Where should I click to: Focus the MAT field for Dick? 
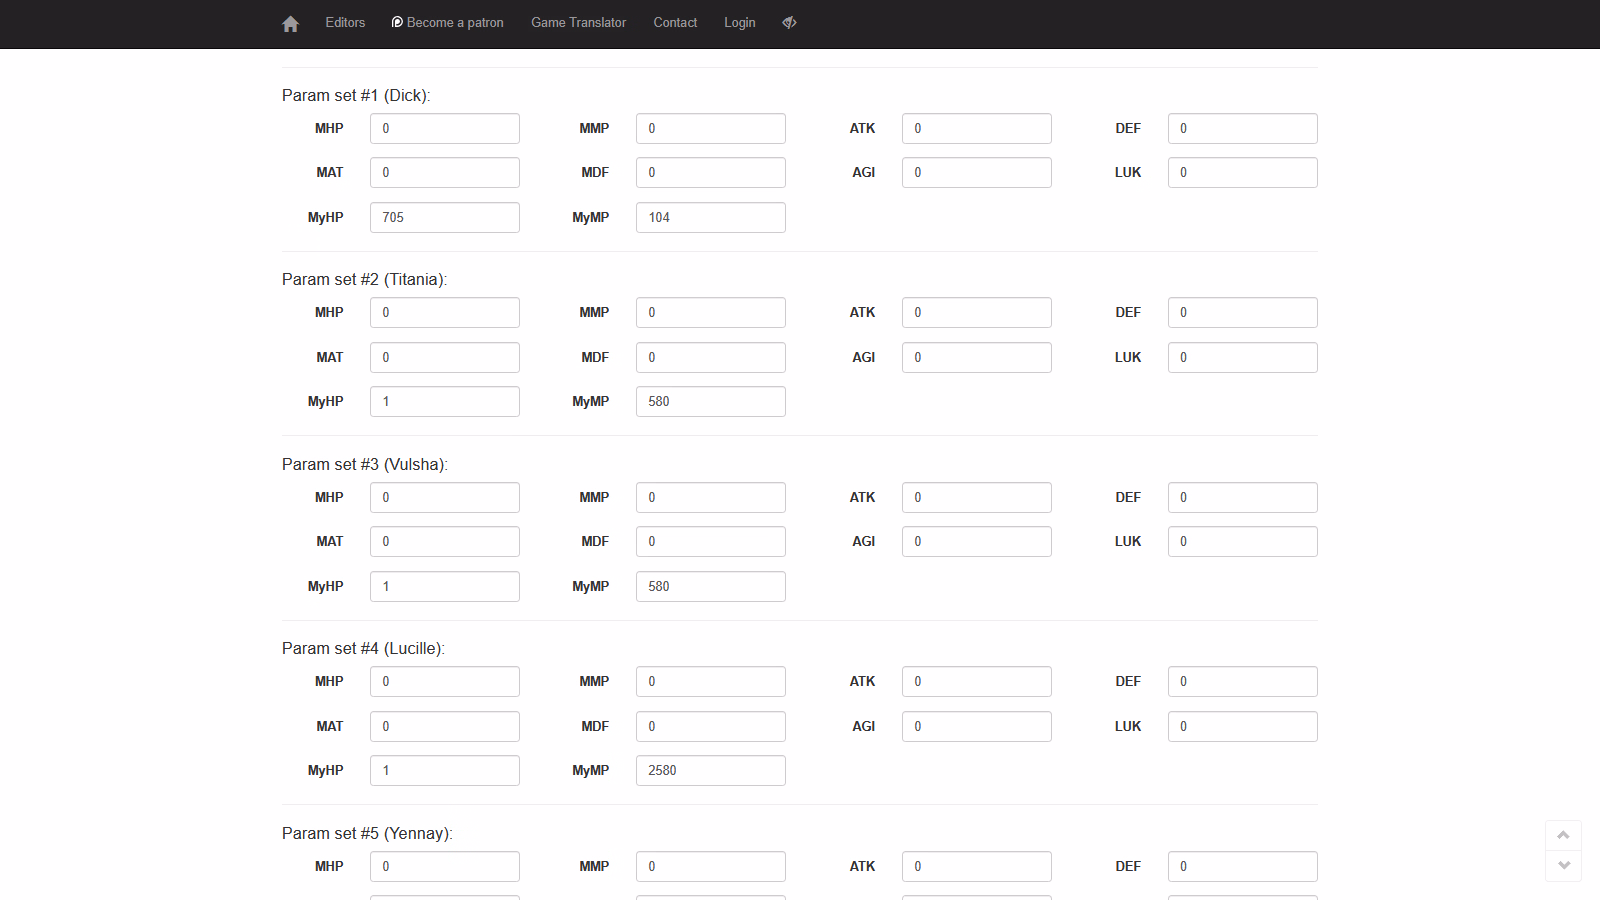(445, 172)
